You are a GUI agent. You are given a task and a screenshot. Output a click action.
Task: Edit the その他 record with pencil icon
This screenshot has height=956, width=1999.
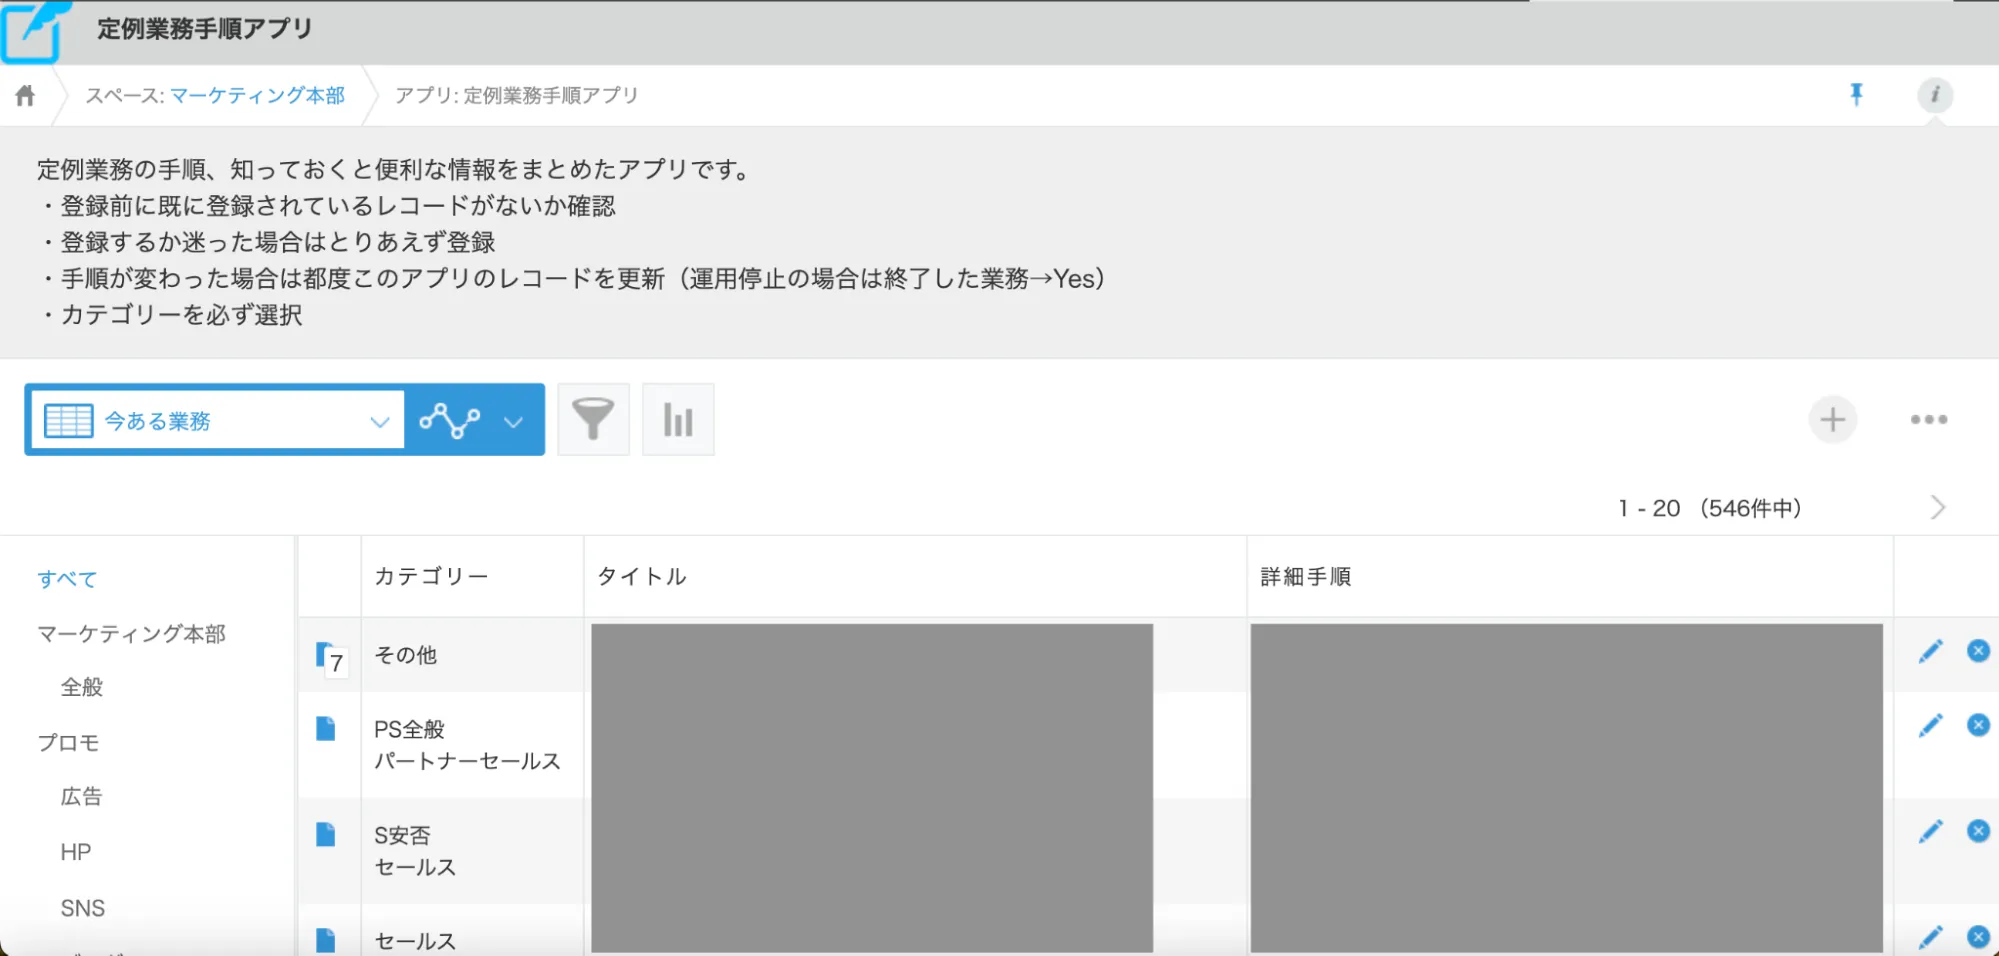tap(1930, 652)
